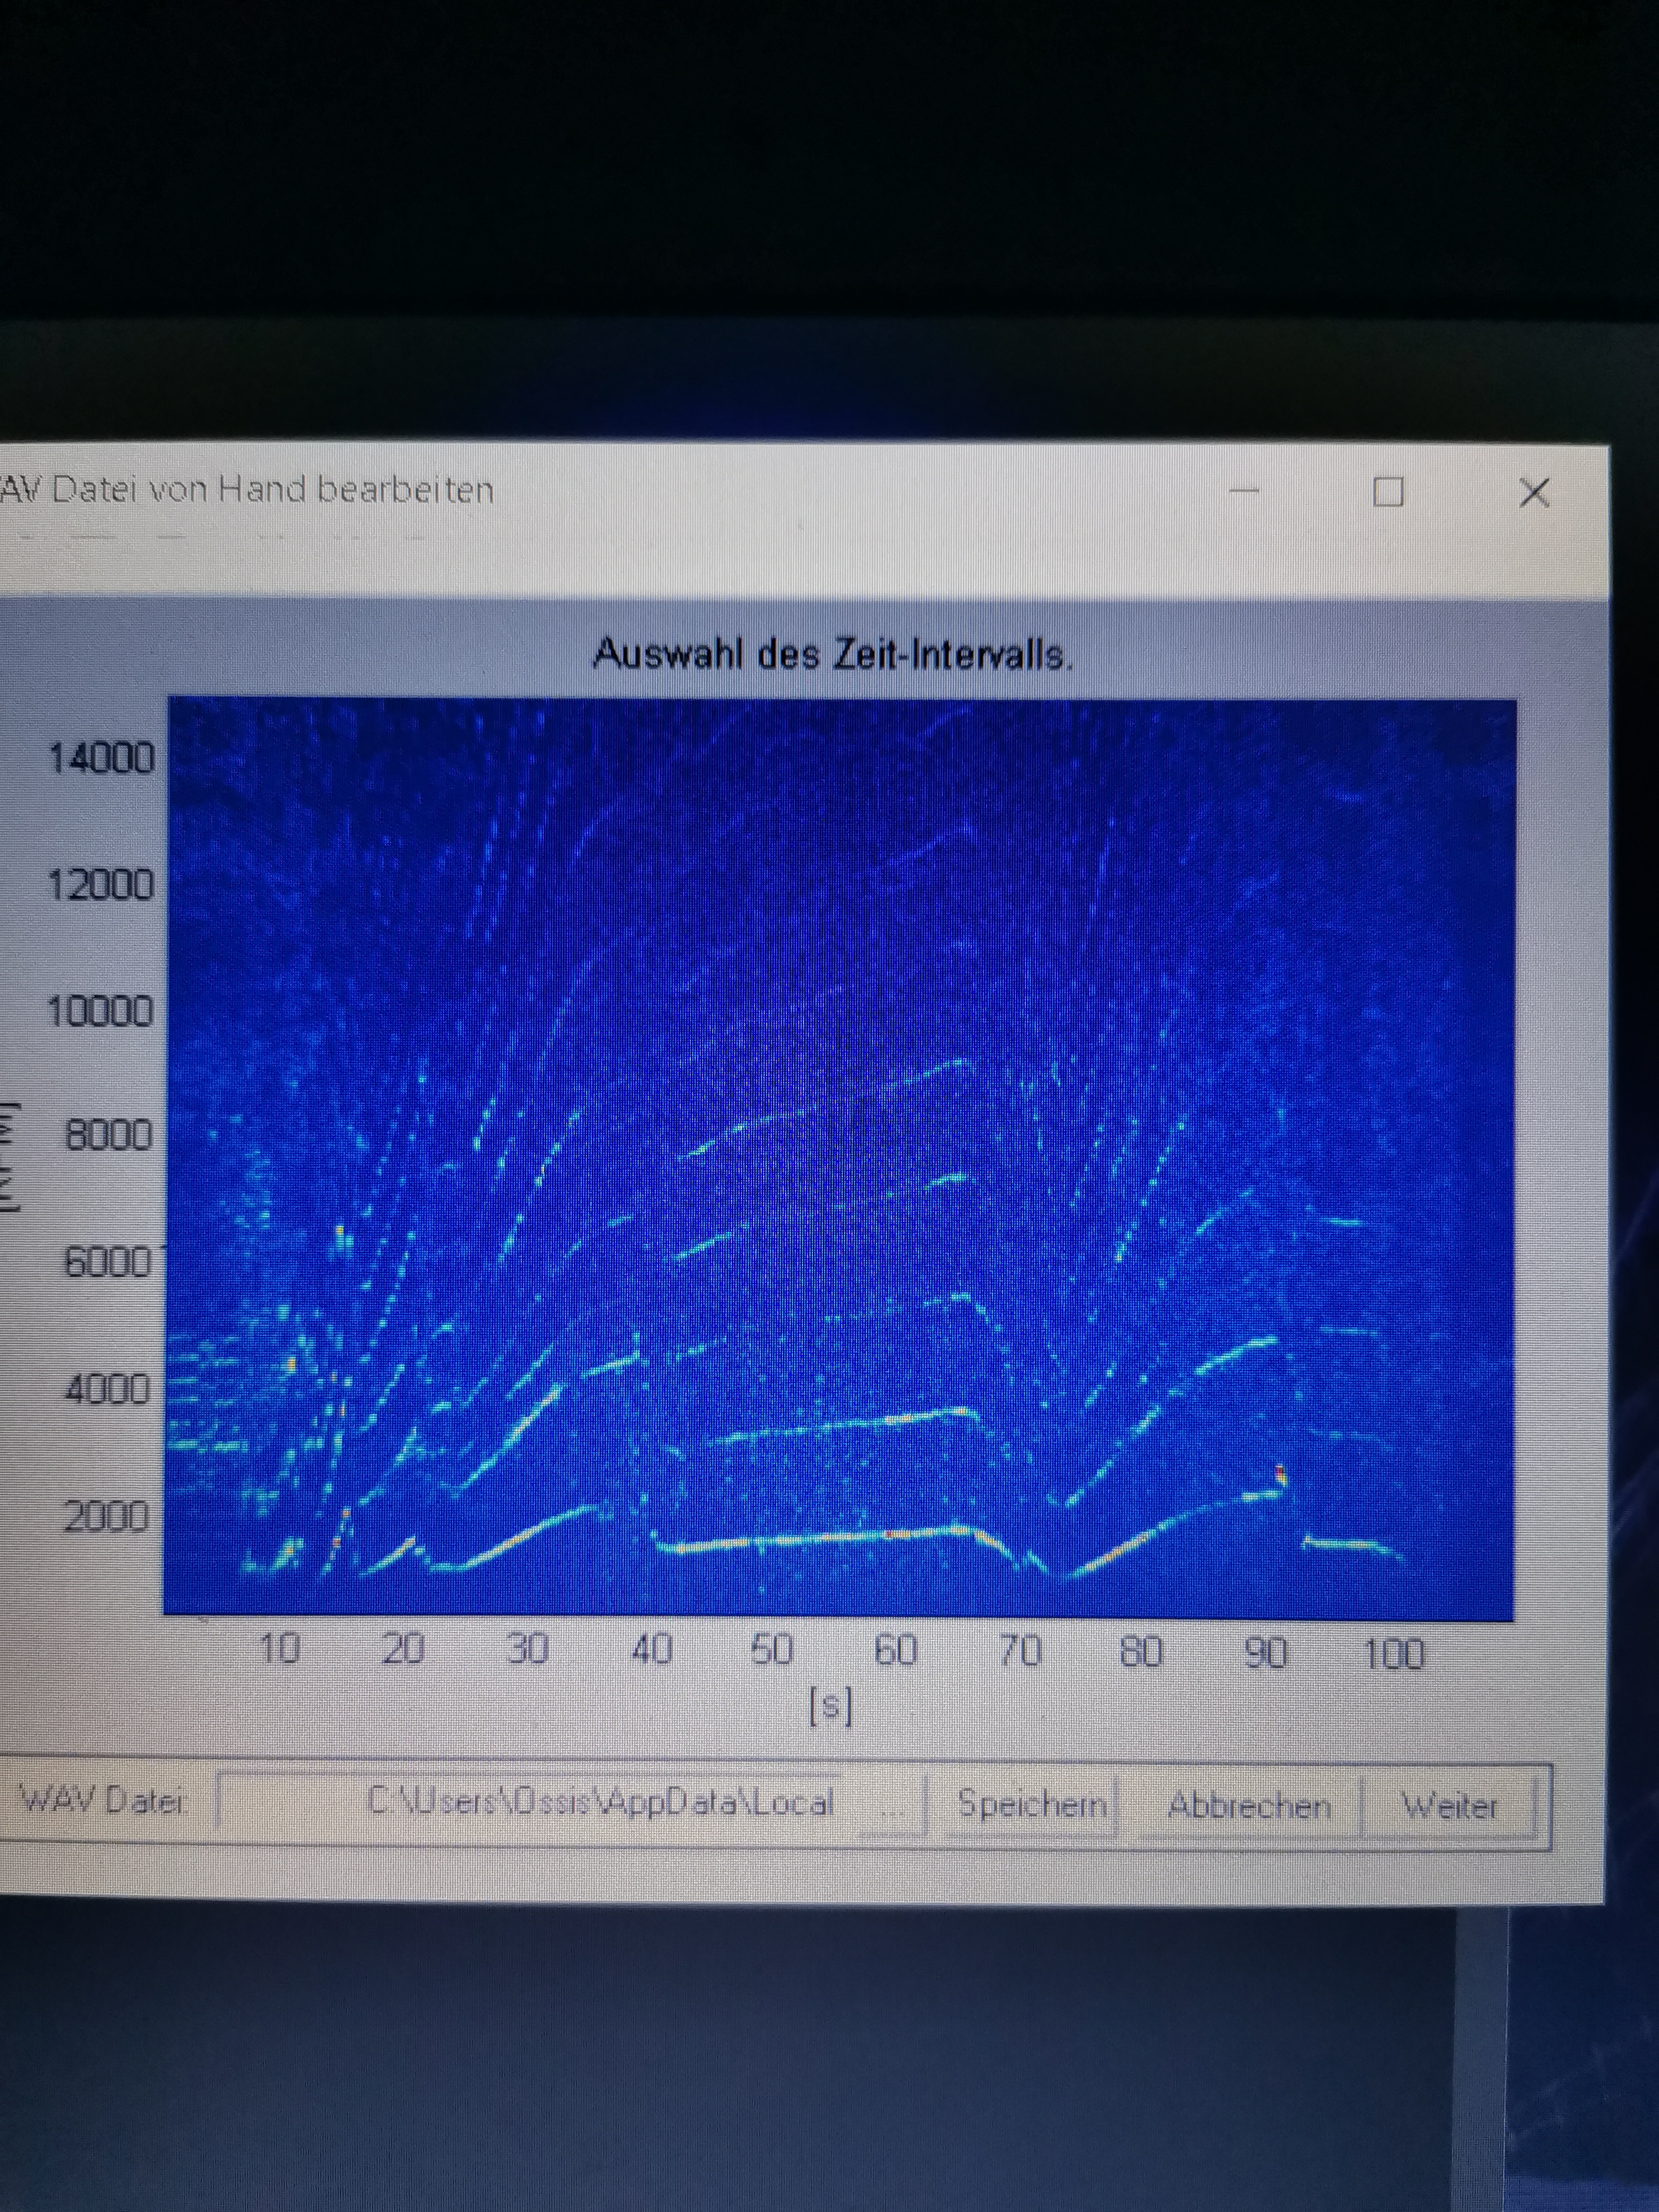Click the 'Auswahl des Zeit-Intervalls' plot title
Viewport: 1659px width, 2212px height.
833,655
